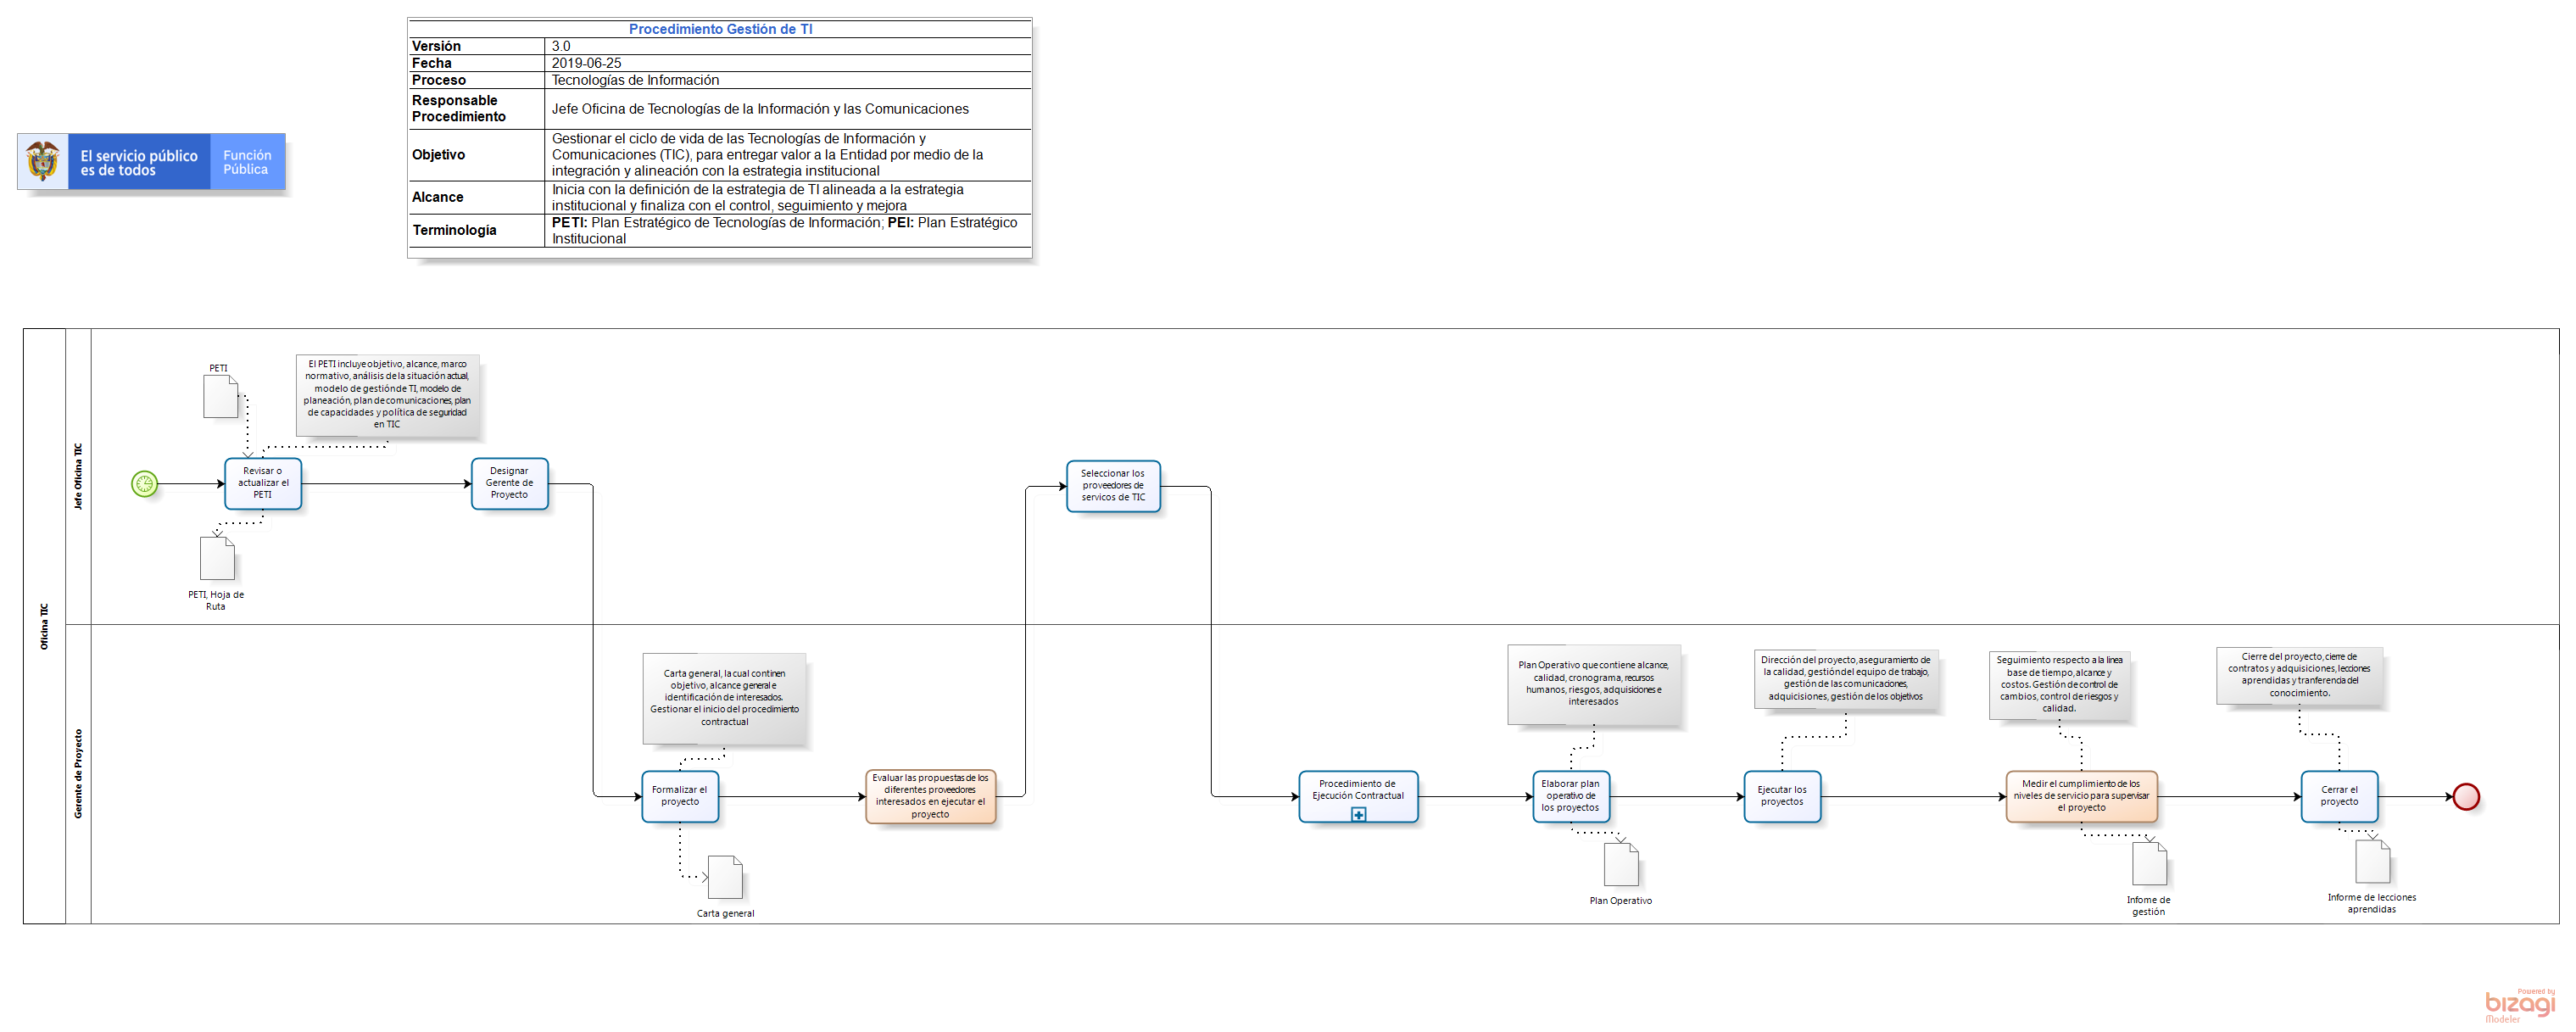This screenshot has width=2576, height=1032.
Task: Click the Revisar o actualizar el PETI task
Action: click(x=263, y=483)
